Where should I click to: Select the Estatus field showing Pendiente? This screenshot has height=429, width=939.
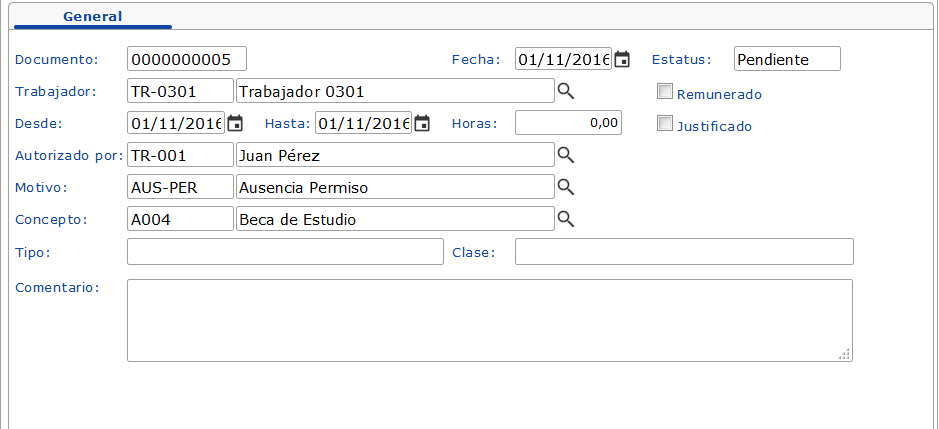point(787,59)
